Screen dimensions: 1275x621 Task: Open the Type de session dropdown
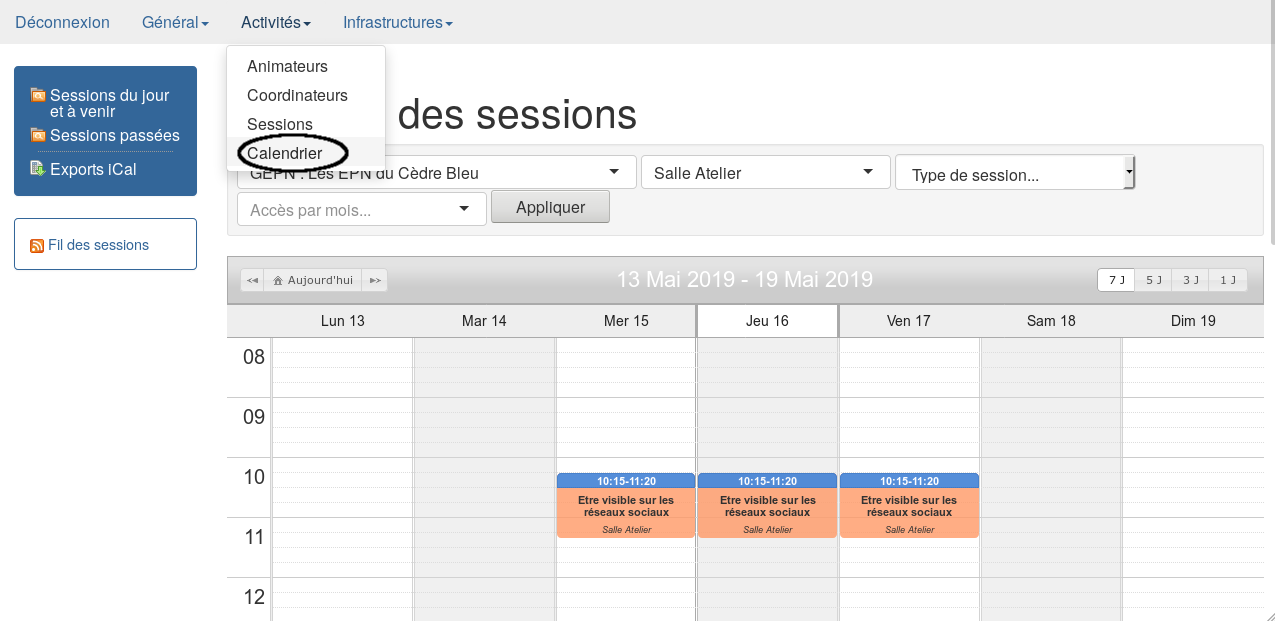1015,175
